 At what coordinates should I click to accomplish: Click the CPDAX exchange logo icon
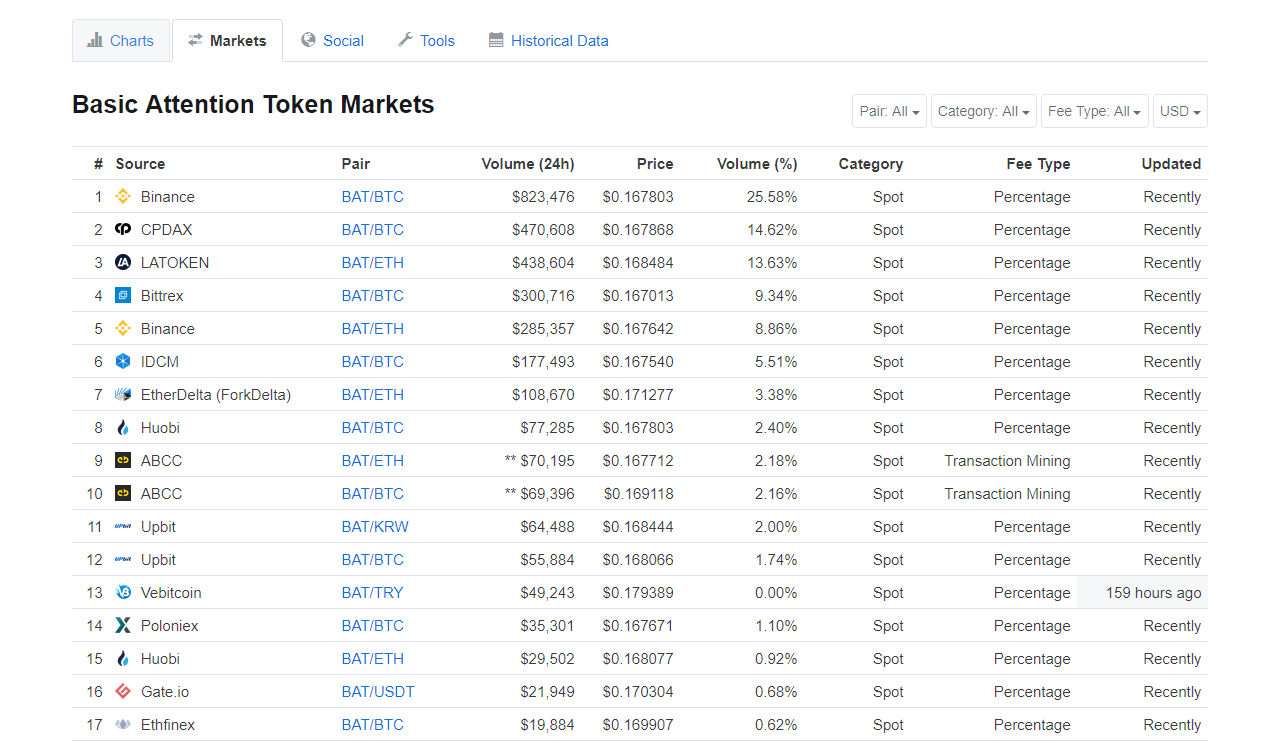[x=123, y=230]
